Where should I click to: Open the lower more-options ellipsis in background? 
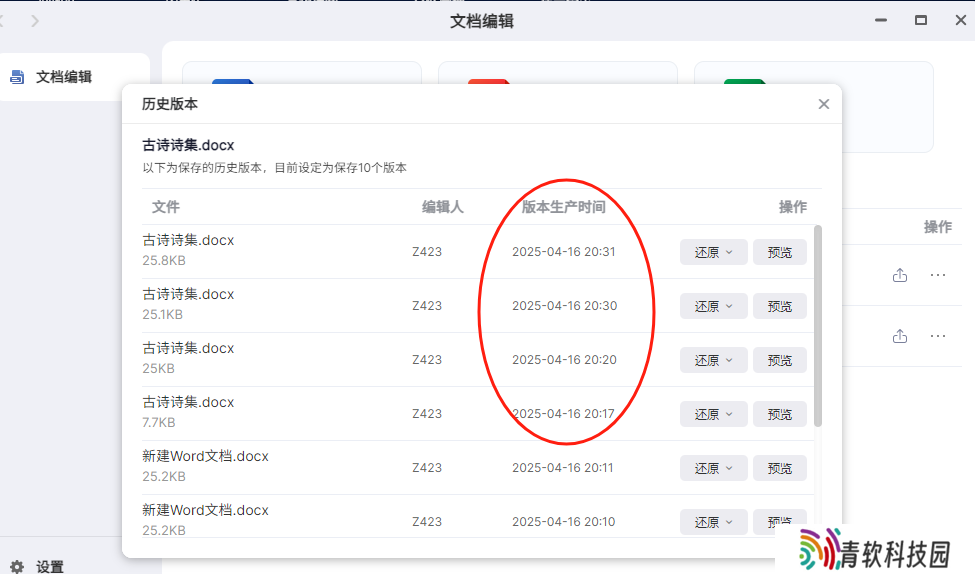tap(938, 336)
